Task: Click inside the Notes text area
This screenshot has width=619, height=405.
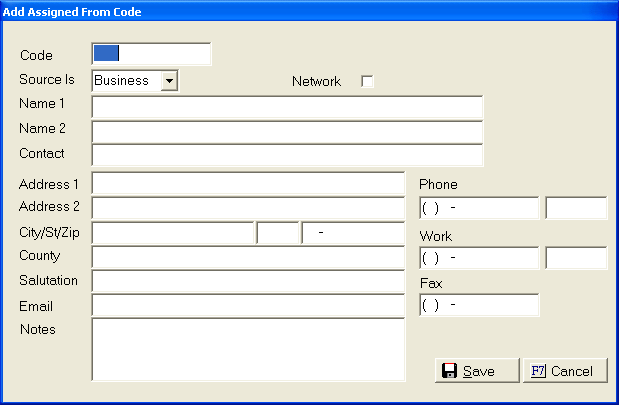Action: pos(248,349)
